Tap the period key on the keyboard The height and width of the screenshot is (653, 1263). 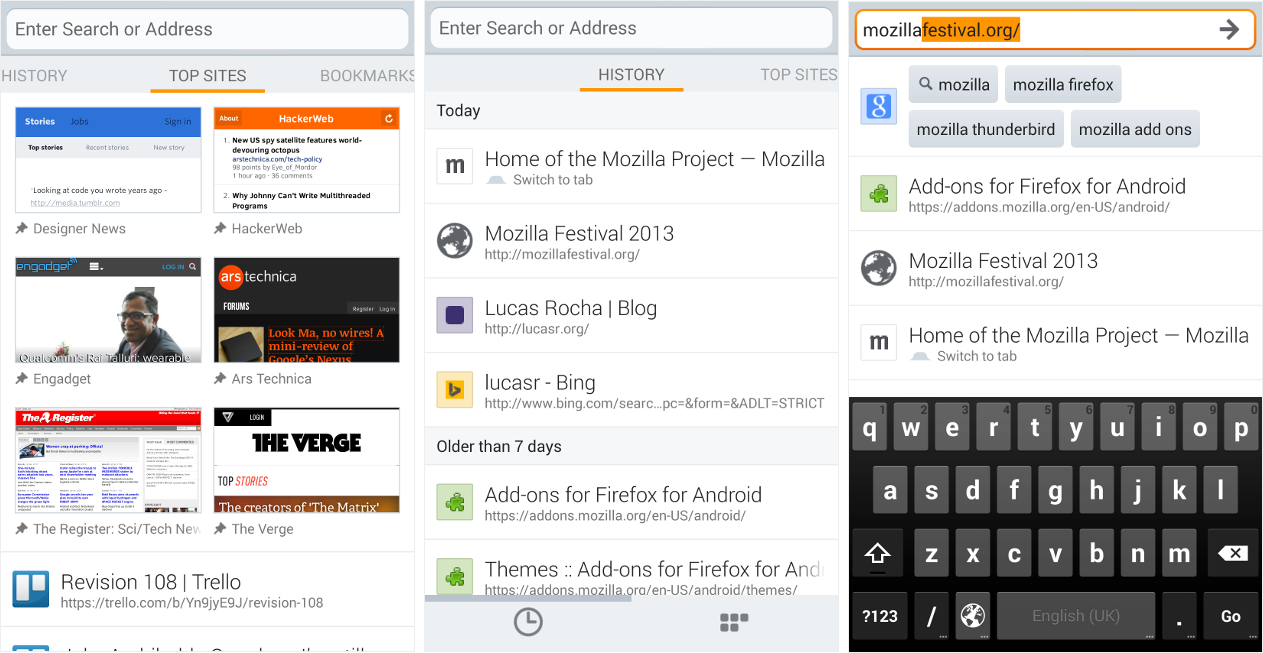1180,616
